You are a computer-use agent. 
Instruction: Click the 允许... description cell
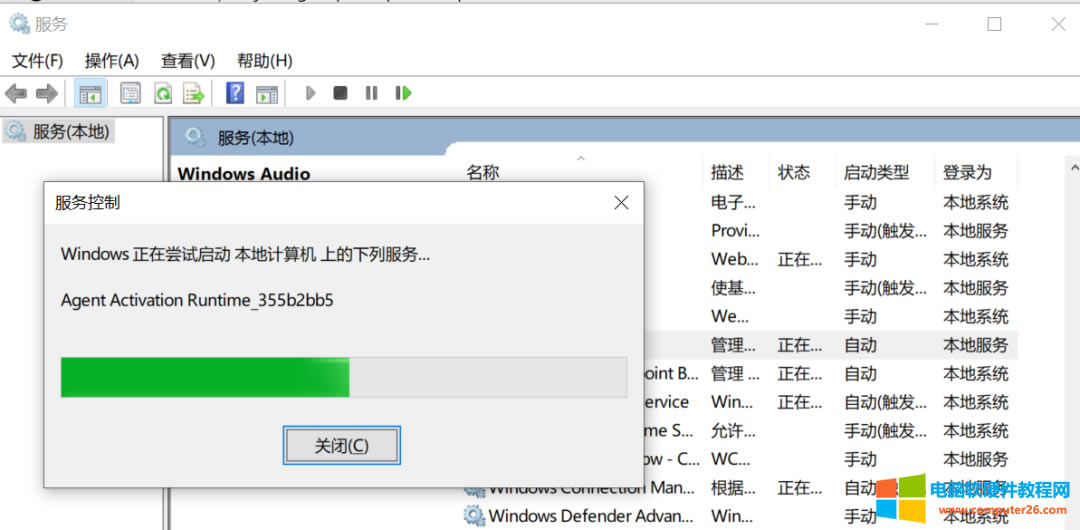point(734,431)
